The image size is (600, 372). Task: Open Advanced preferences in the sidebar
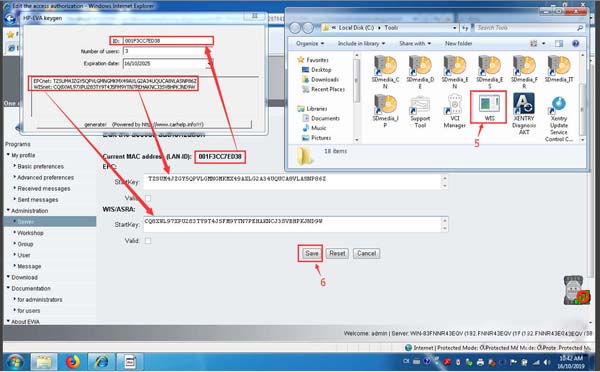46,178
